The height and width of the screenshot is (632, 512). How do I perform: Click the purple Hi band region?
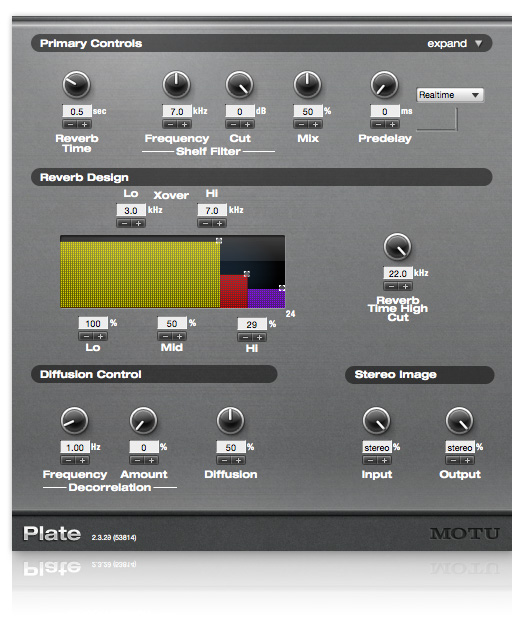266,298
